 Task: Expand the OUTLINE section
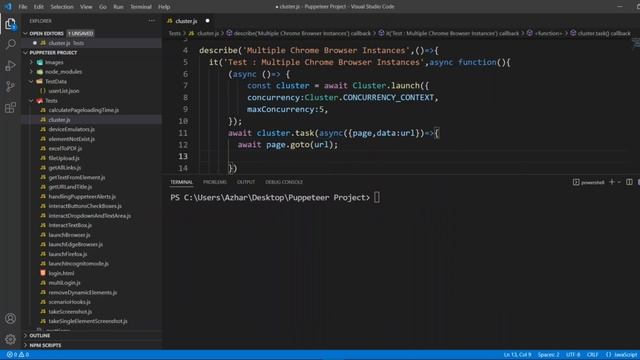pyautogui.click(x=40, y=336)
